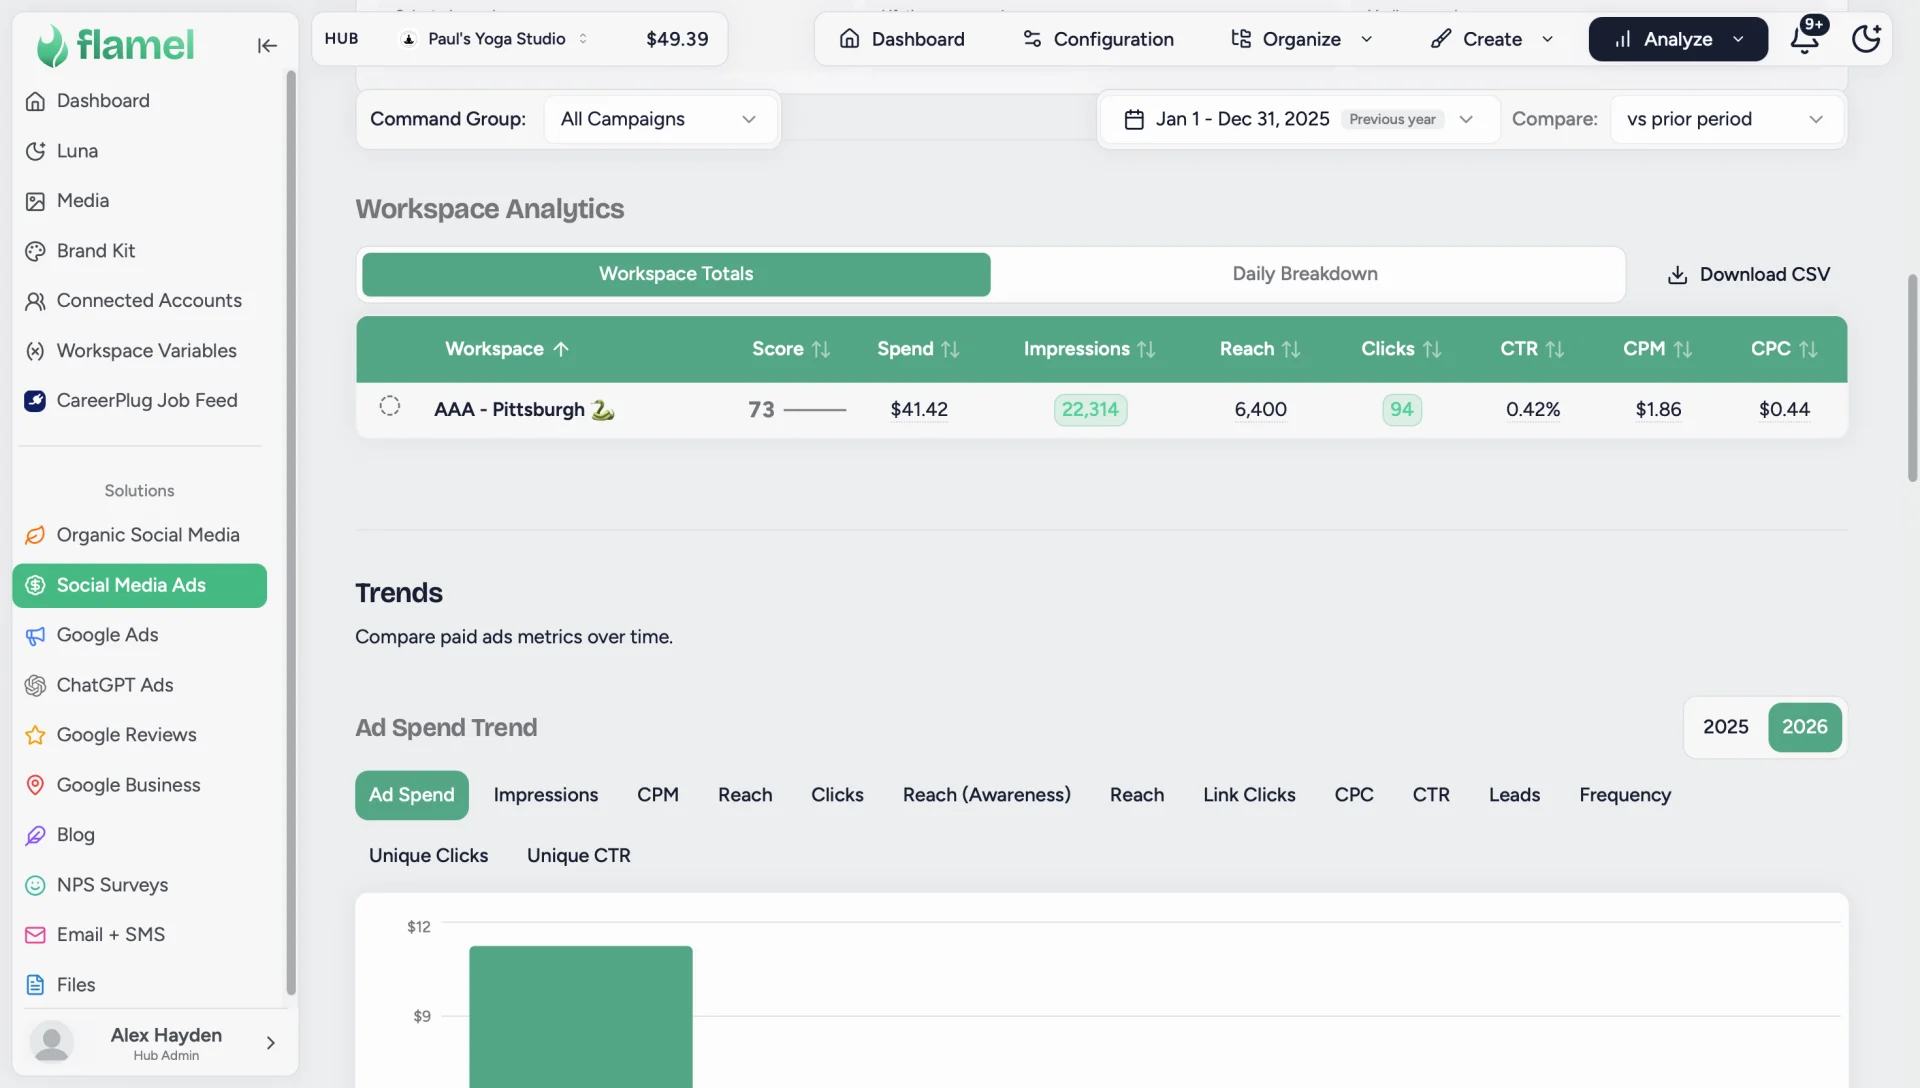Image resolution: width=1920 pixels, height=1088 pixels.
Task: Expand the Analyze menu
Action: pos(1678,39)
